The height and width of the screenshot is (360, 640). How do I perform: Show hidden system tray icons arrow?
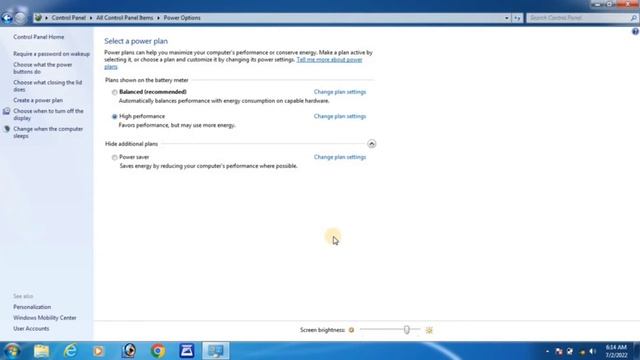pyautogui.click(x=547, y=351)
